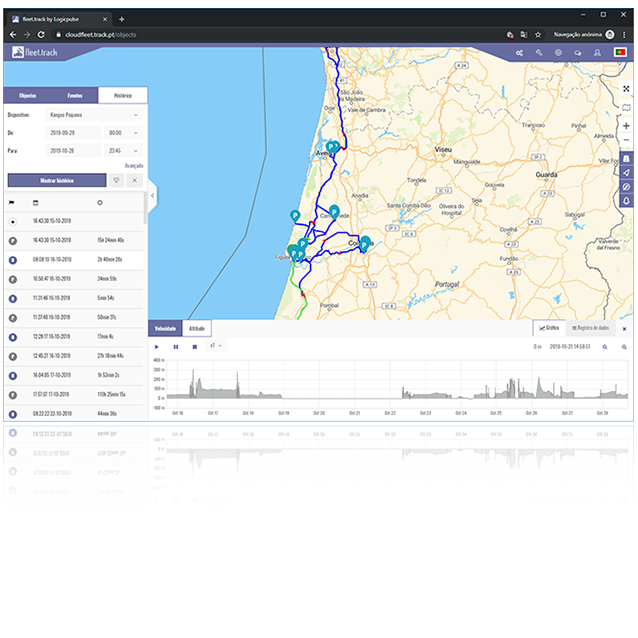Click the Avançado link

point(134,166)
